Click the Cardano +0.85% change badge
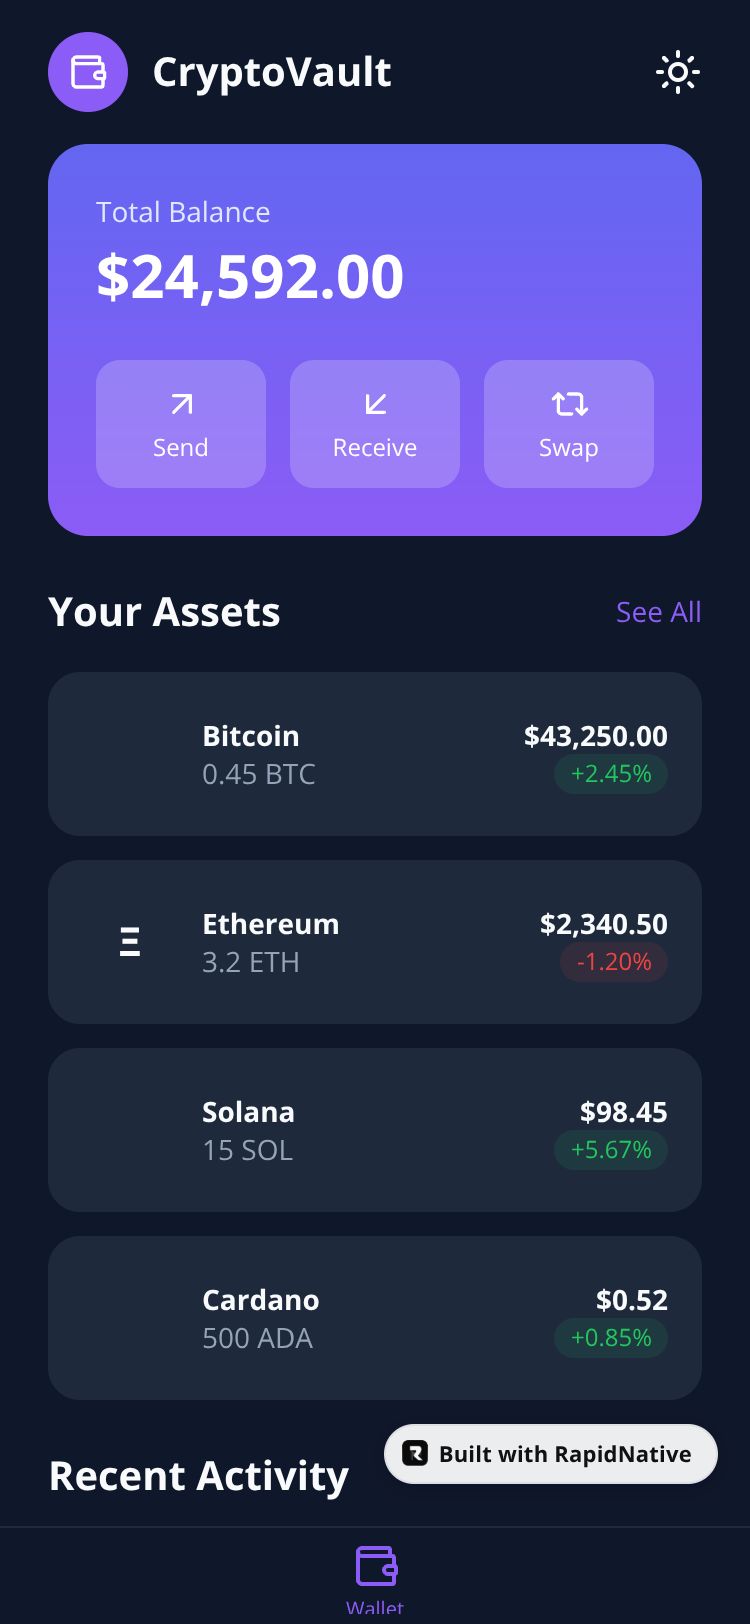 611,1338
